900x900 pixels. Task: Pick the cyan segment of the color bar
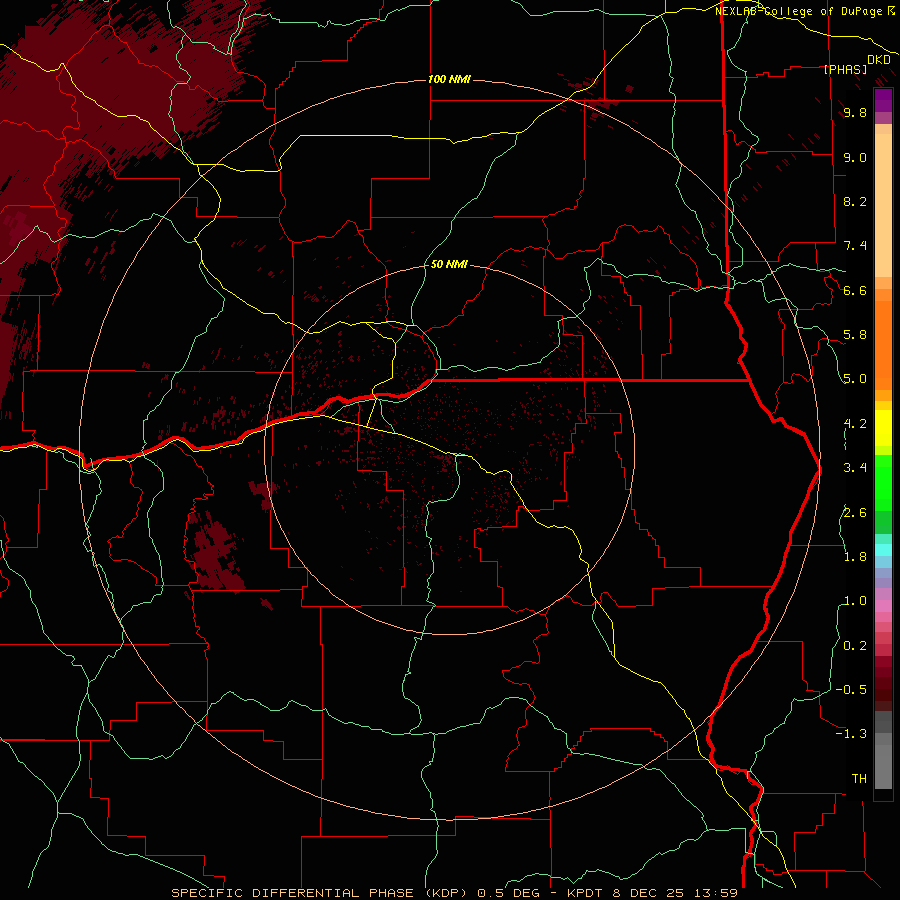tap(883, 549)
